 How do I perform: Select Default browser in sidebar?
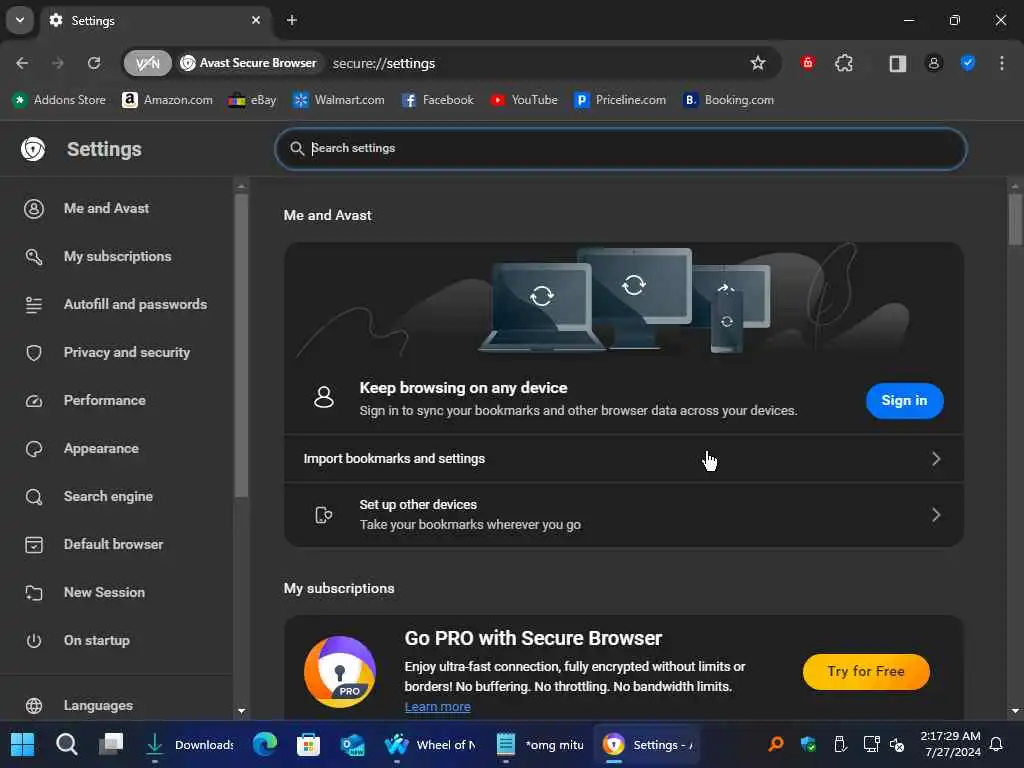point(118,545)
